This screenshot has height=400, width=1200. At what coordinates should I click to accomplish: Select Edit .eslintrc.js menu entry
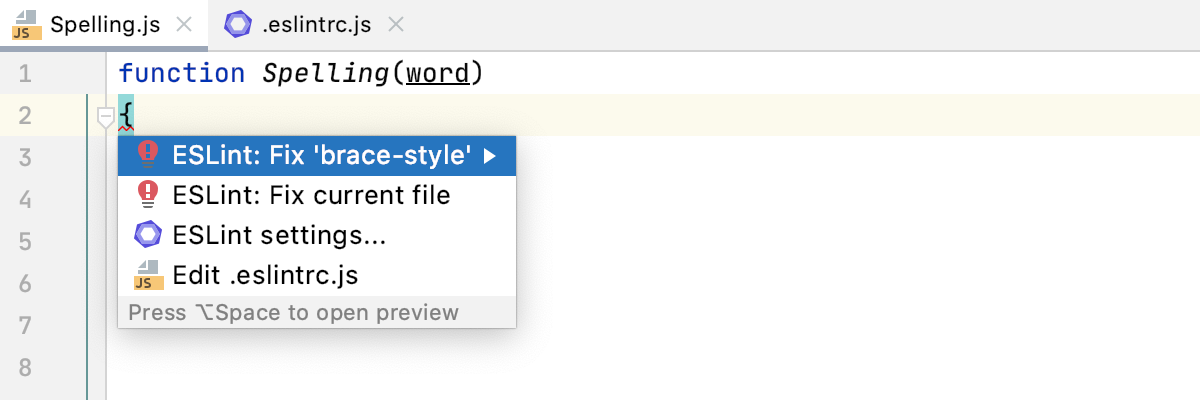[x=265, y=275]
